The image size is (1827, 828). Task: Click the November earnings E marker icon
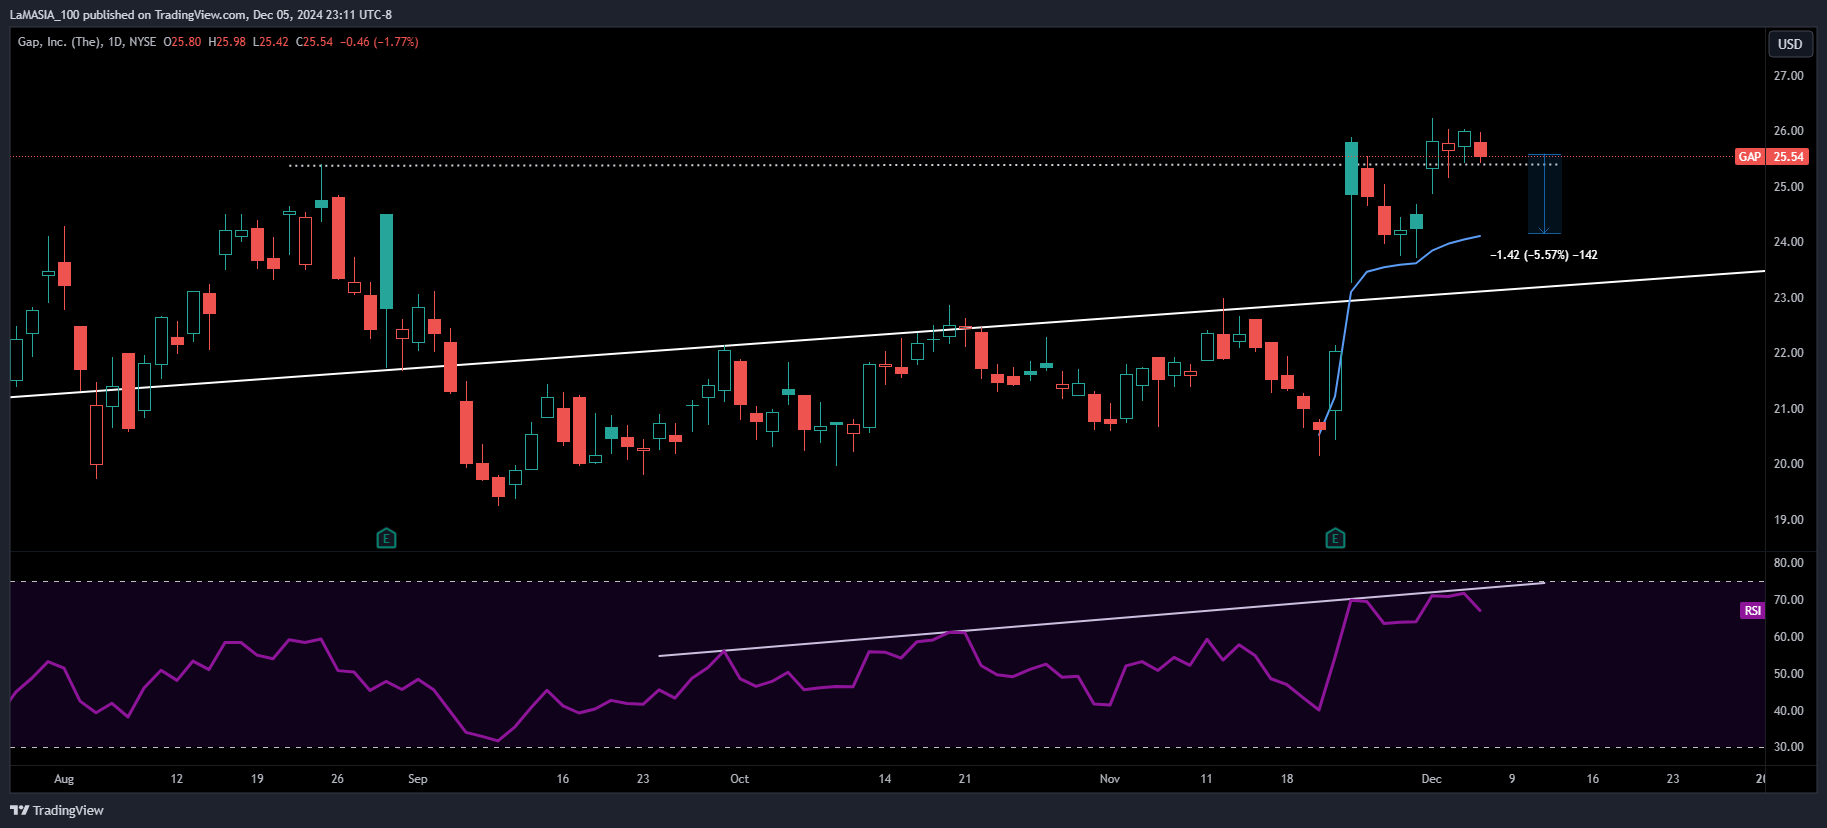point(1335,539)
